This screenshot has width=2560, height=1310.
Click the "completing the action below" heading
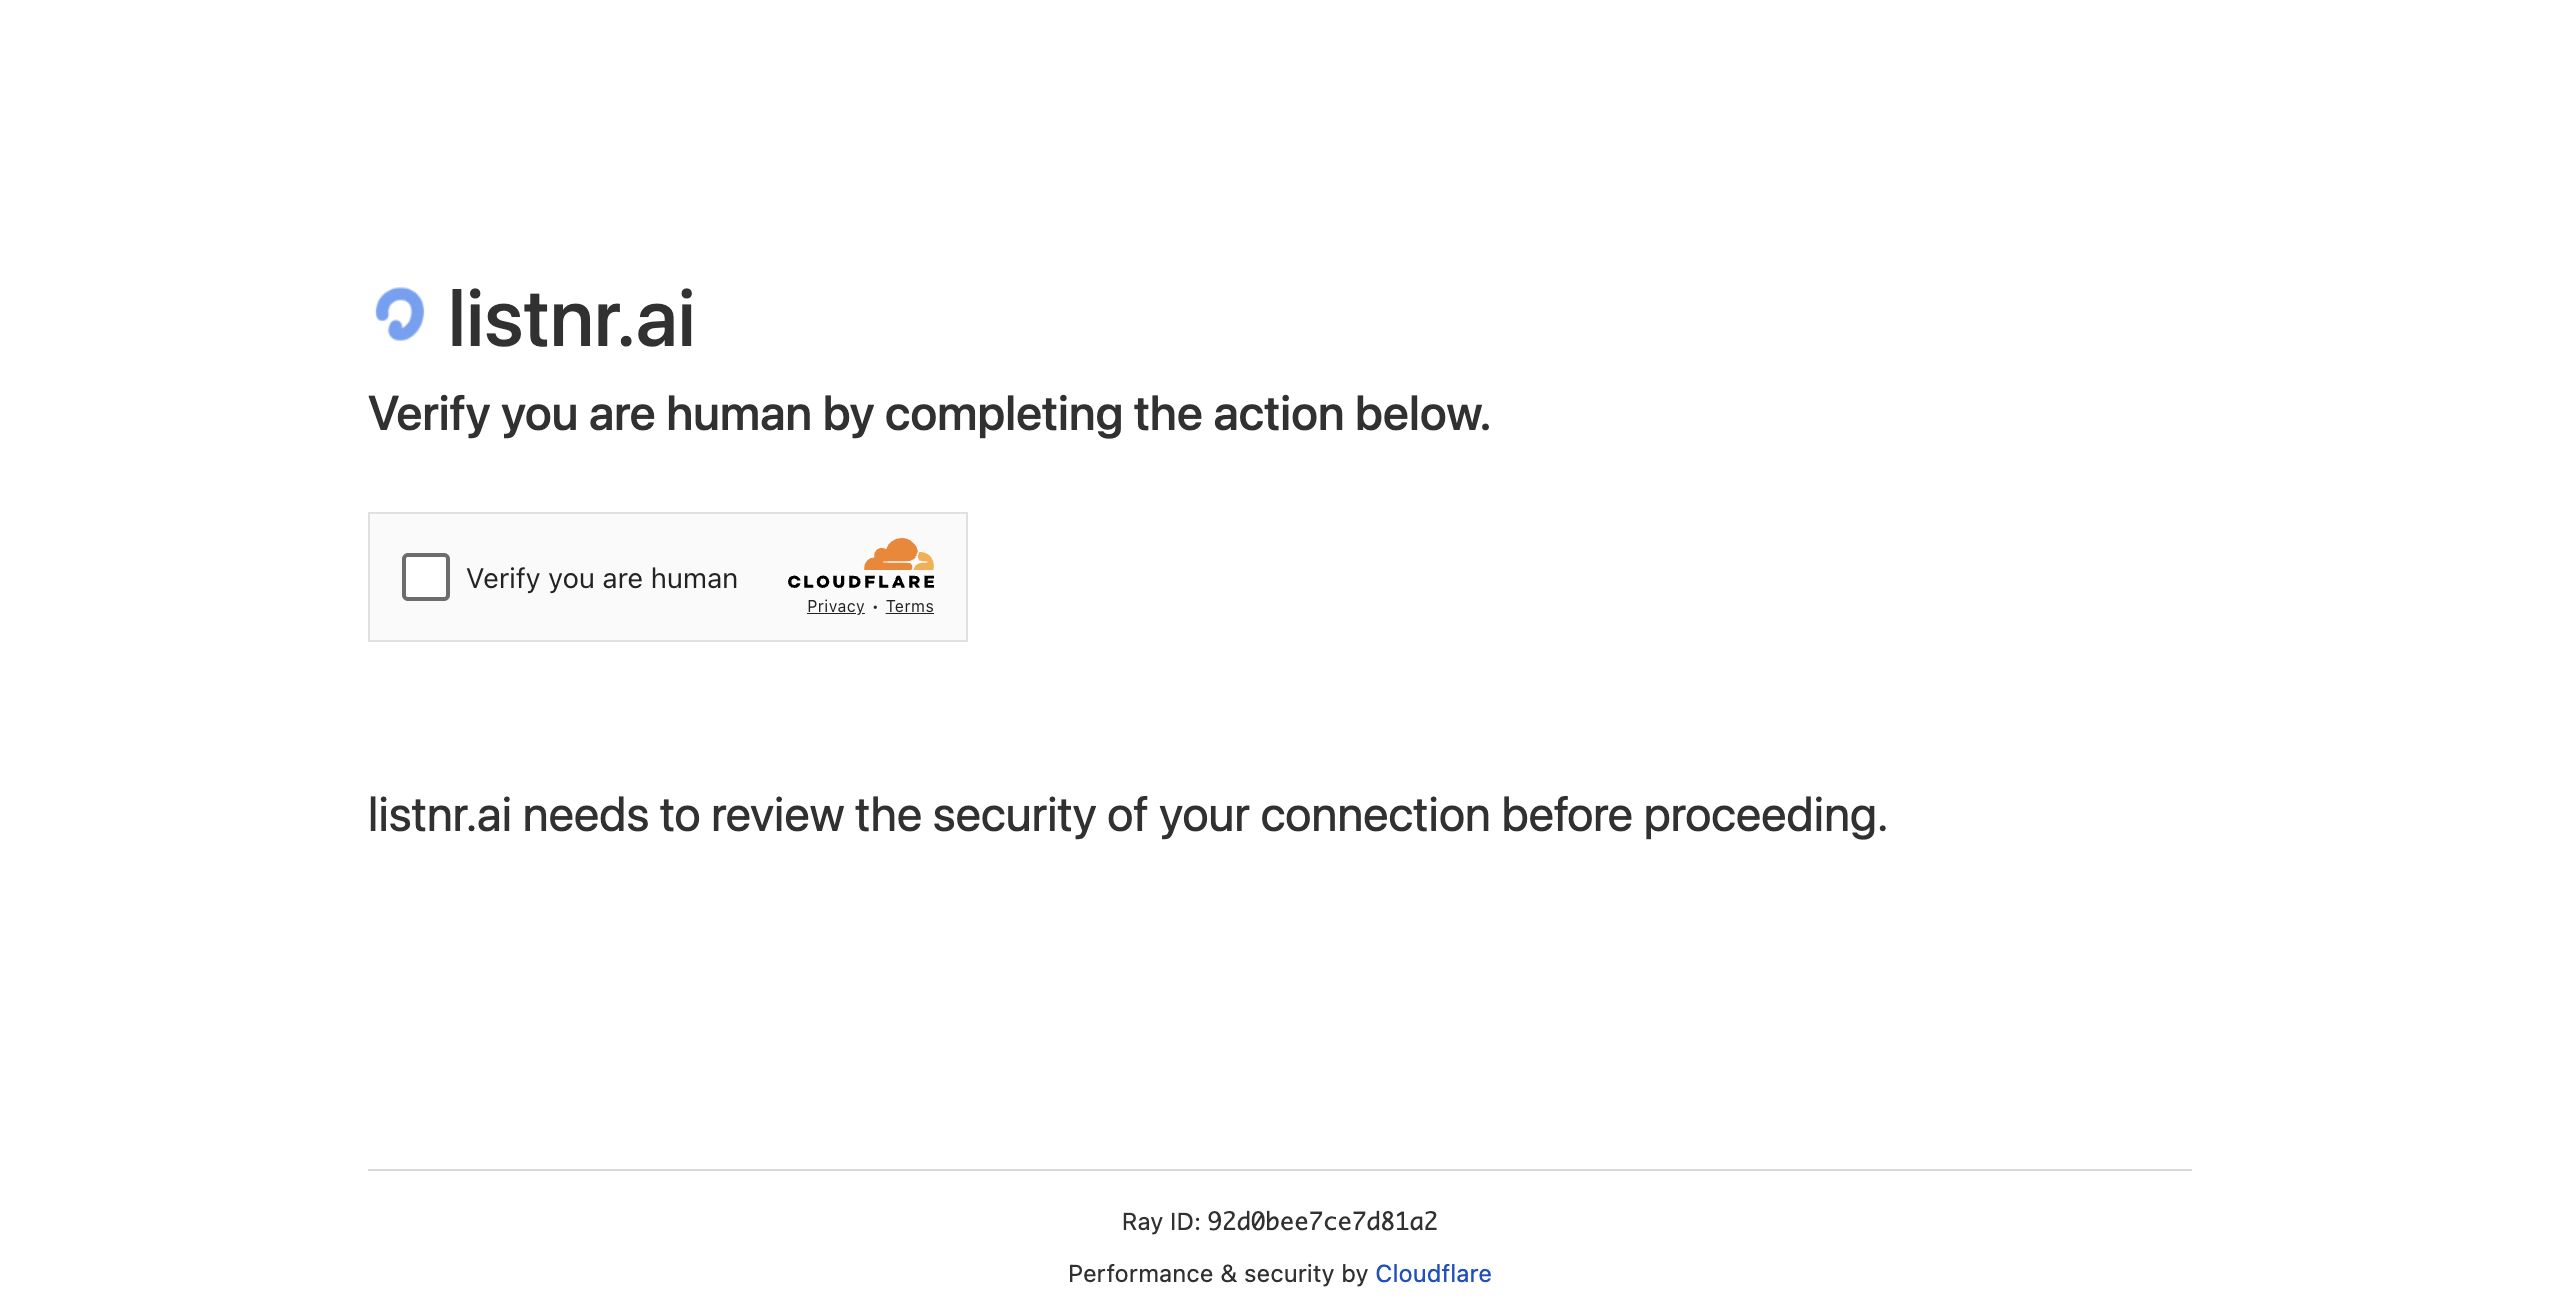pos(1187,414)
